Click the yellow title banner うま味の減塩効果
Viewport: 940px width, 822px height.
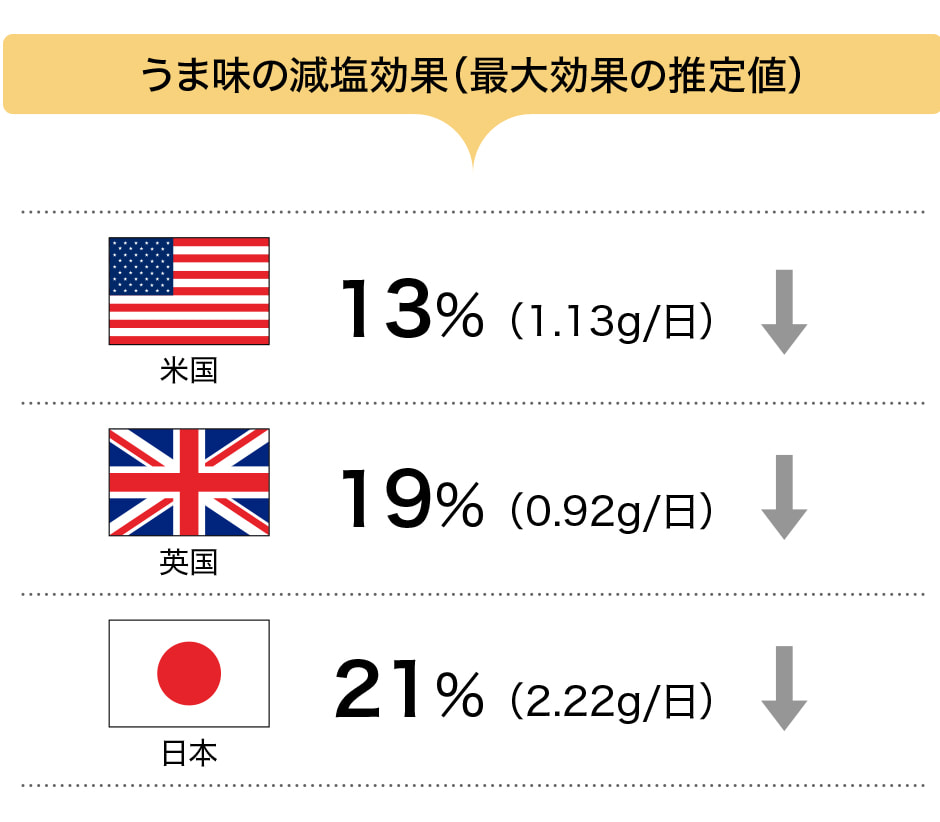[x=471, y=74]
